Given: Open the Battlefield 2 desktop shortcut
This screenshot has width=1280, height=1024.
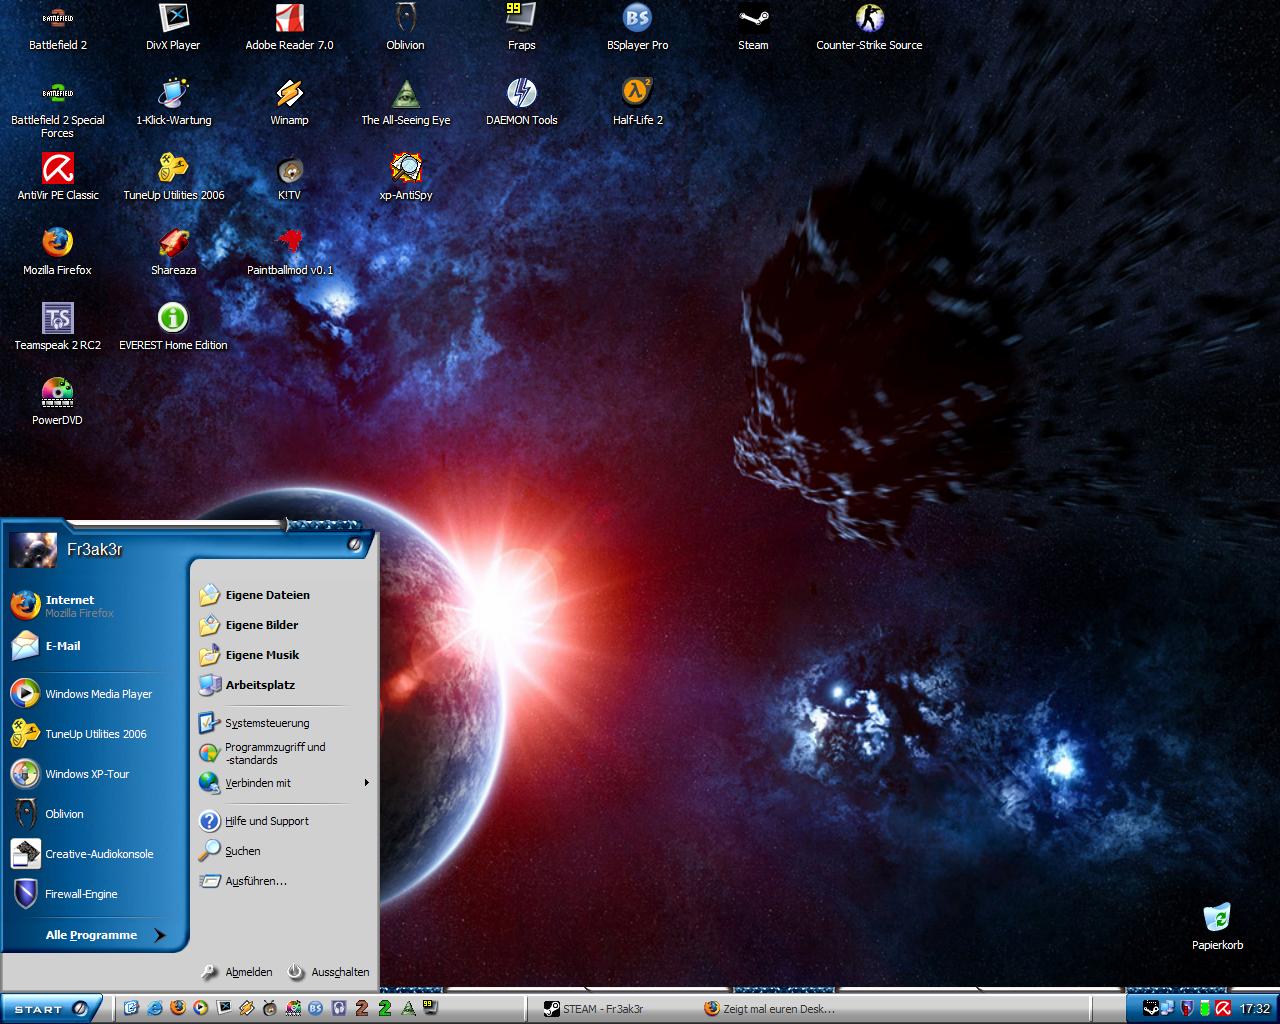Looking at the screenshot, I should (x=58, y=27).
